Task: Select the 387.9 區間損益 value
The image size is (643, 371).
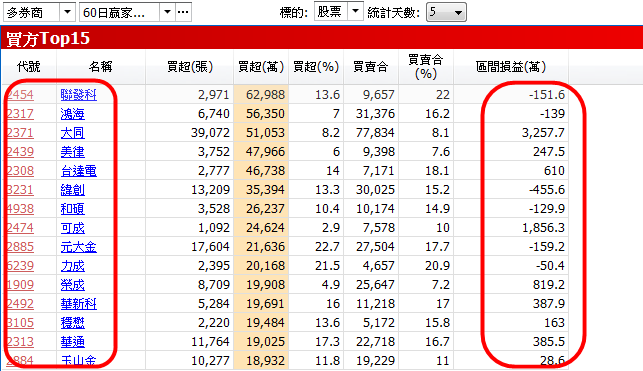Action: point(549,304)
